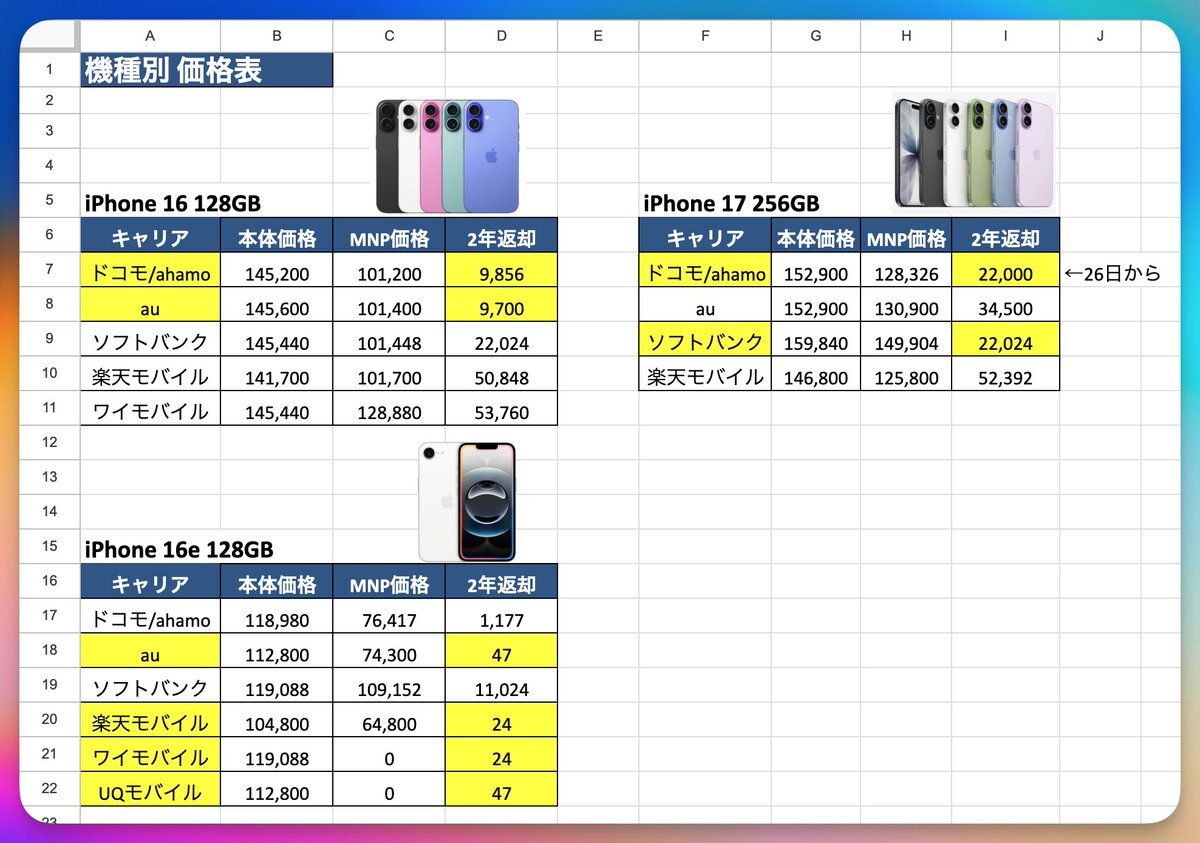Select the cell with 101,200

[x=389, y=270]
